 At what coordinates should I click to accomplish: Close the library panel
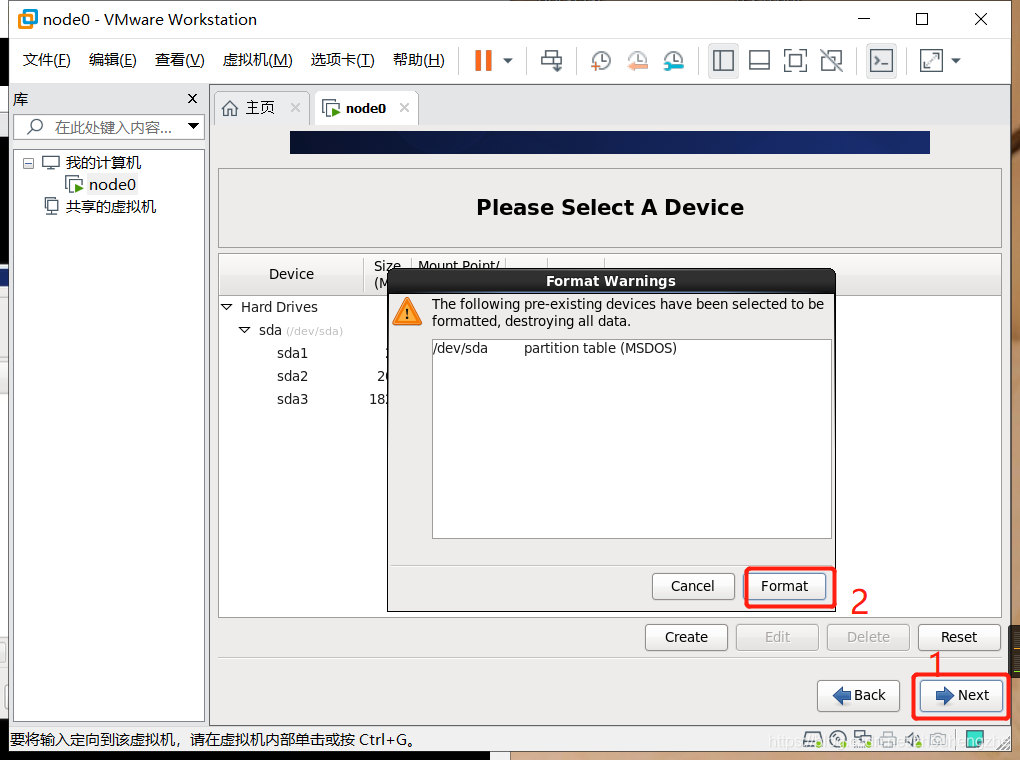193,98
